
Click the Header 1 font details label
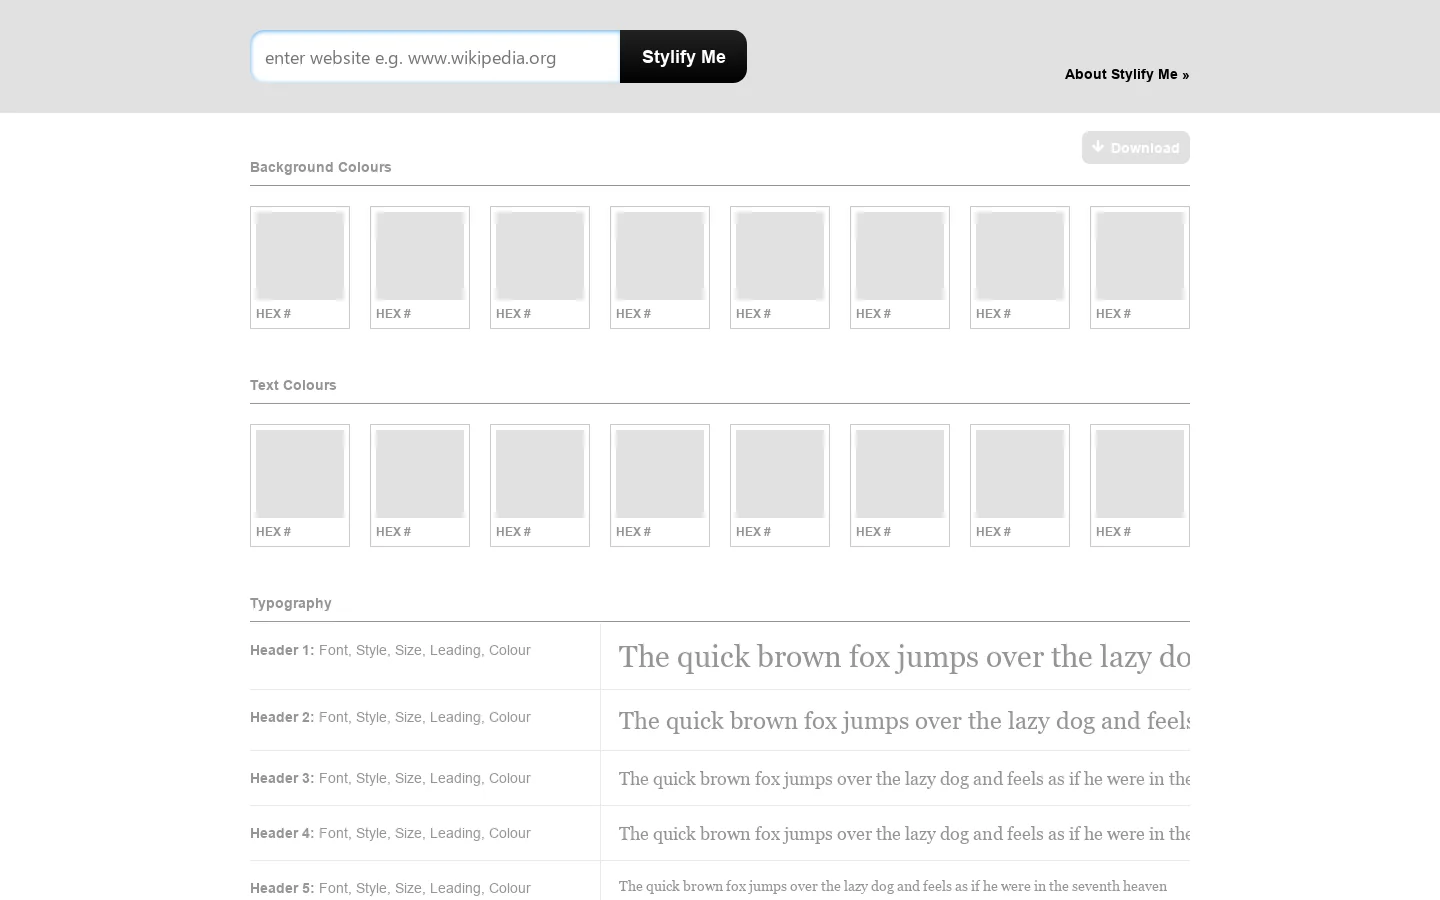pos(390,650)
